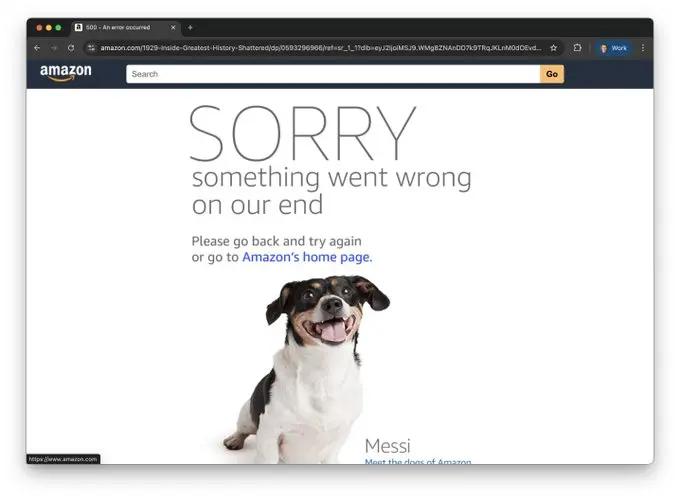Open the Meet the dogs of Amazon link

(x=418, y=461)
